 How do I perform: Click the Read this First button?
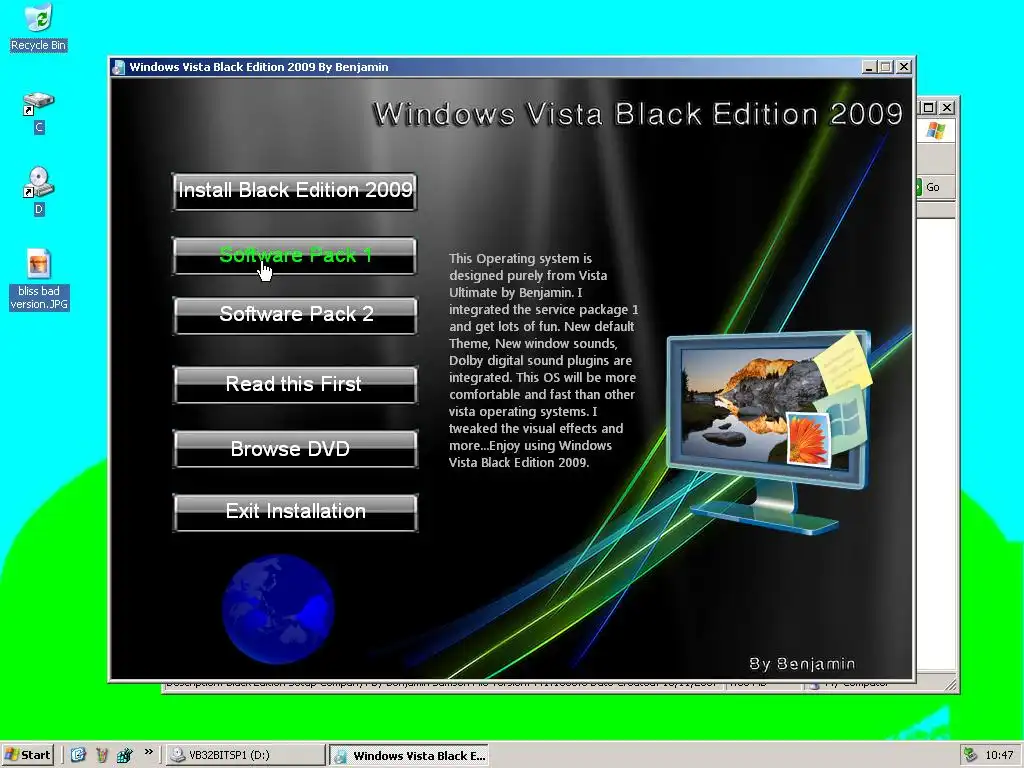[x=295, y=384]
